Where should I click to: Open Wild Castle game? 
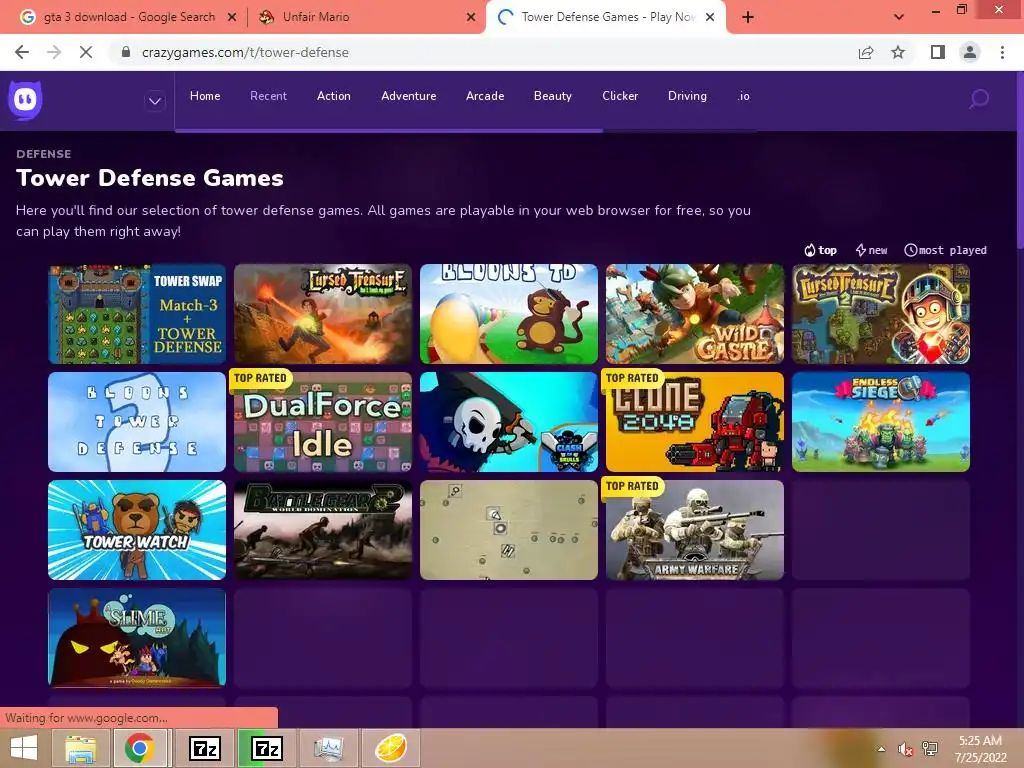[x=695, y=313]
